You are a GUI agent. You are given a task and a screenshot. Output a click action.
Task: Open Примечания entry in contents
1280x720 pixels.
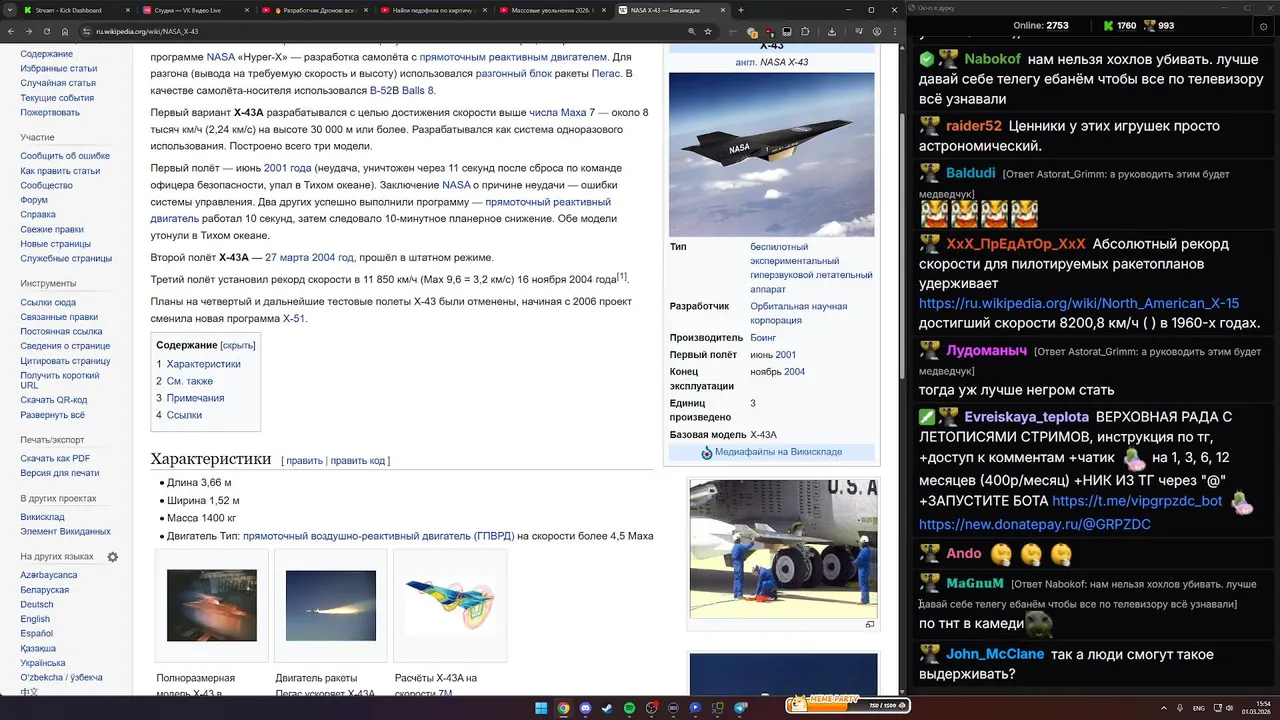click(195, 398)
